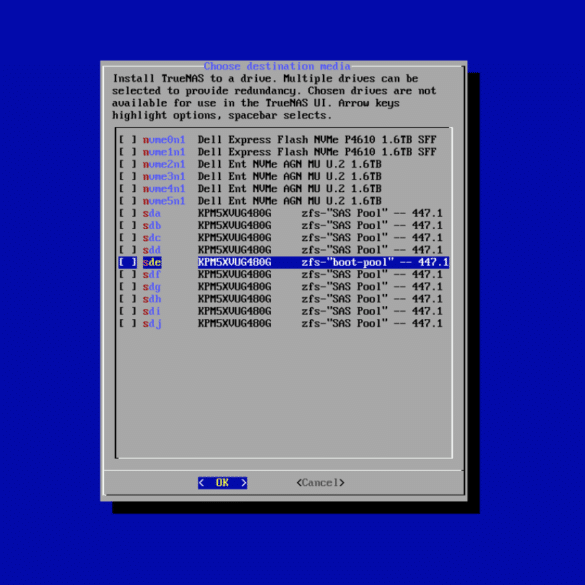Click the zfs-"SAS Pool" text in sda row
The image size is (585, 585).
click(345, 213)
